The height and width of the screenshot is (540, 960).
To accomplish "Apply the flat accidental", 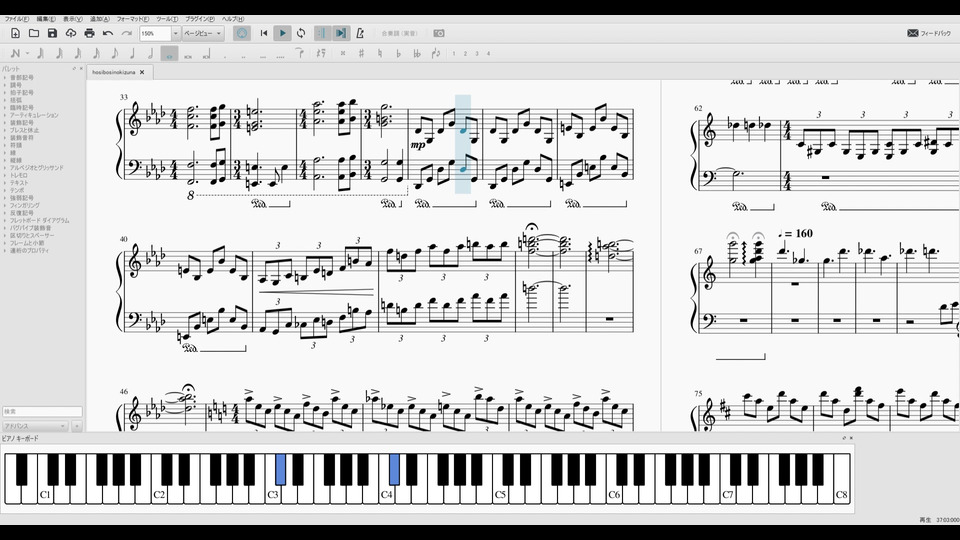I will pos(398,53).
